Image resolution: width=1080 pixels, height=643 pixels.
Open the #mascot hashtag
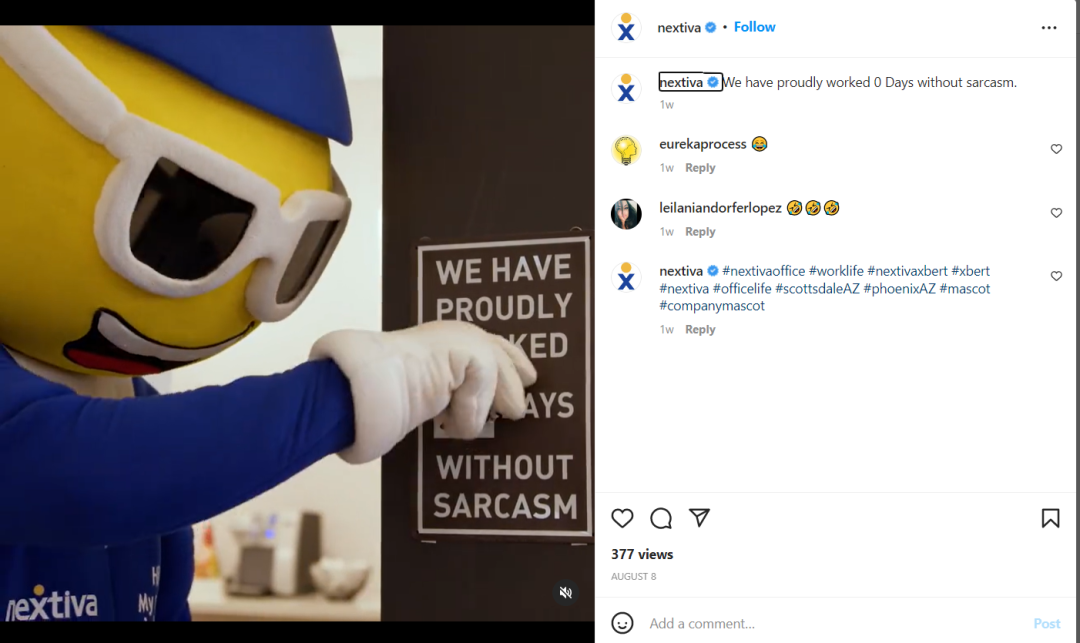tap(965, 288)
